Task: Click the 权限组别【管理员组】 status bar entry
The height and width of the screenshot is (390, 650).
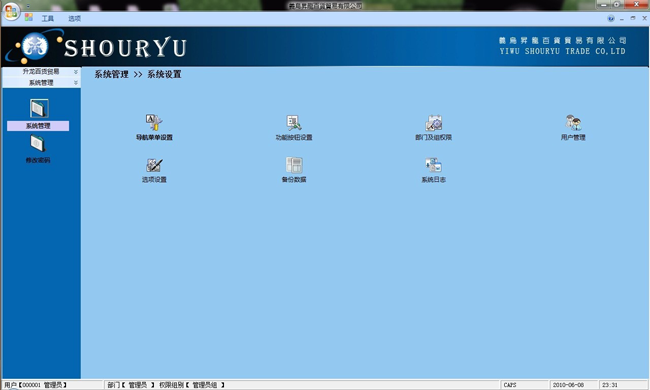Action: (x=192, y=385)
